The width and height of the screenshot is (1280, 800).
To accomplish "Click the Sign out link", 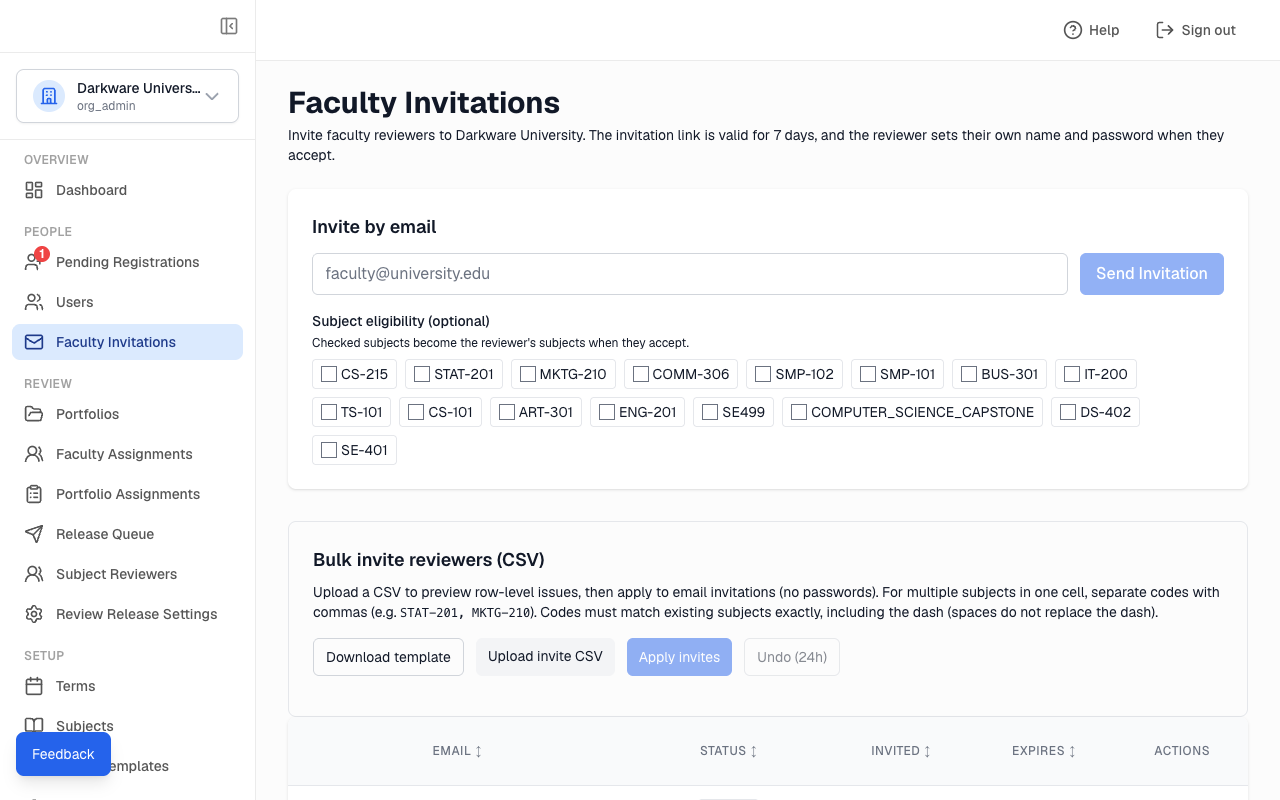I will (1195, 30).
